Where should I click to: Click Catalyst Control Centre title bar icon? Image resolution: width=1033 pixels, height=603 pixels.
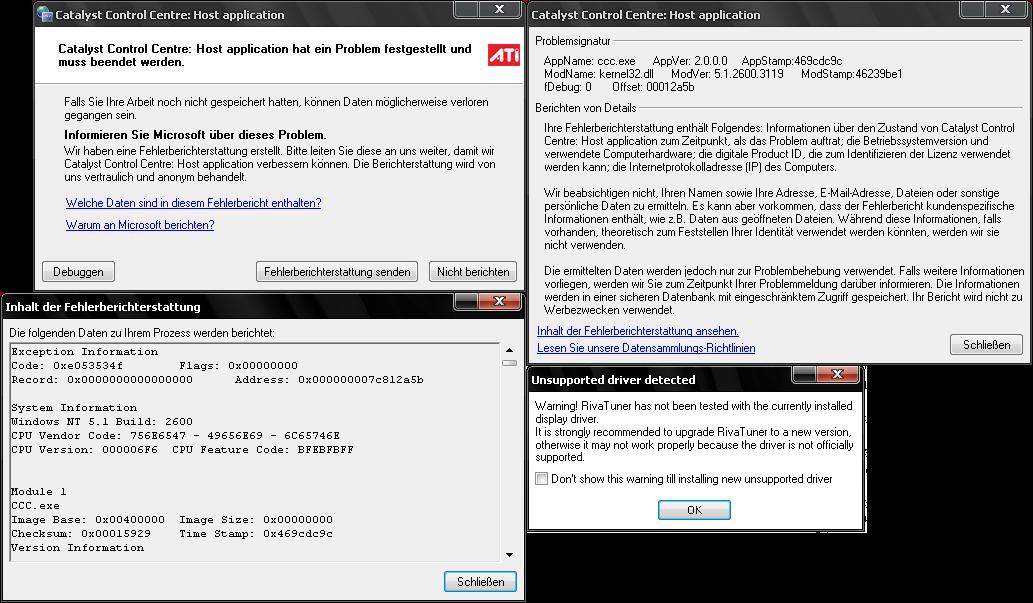(x=45, y=14)
